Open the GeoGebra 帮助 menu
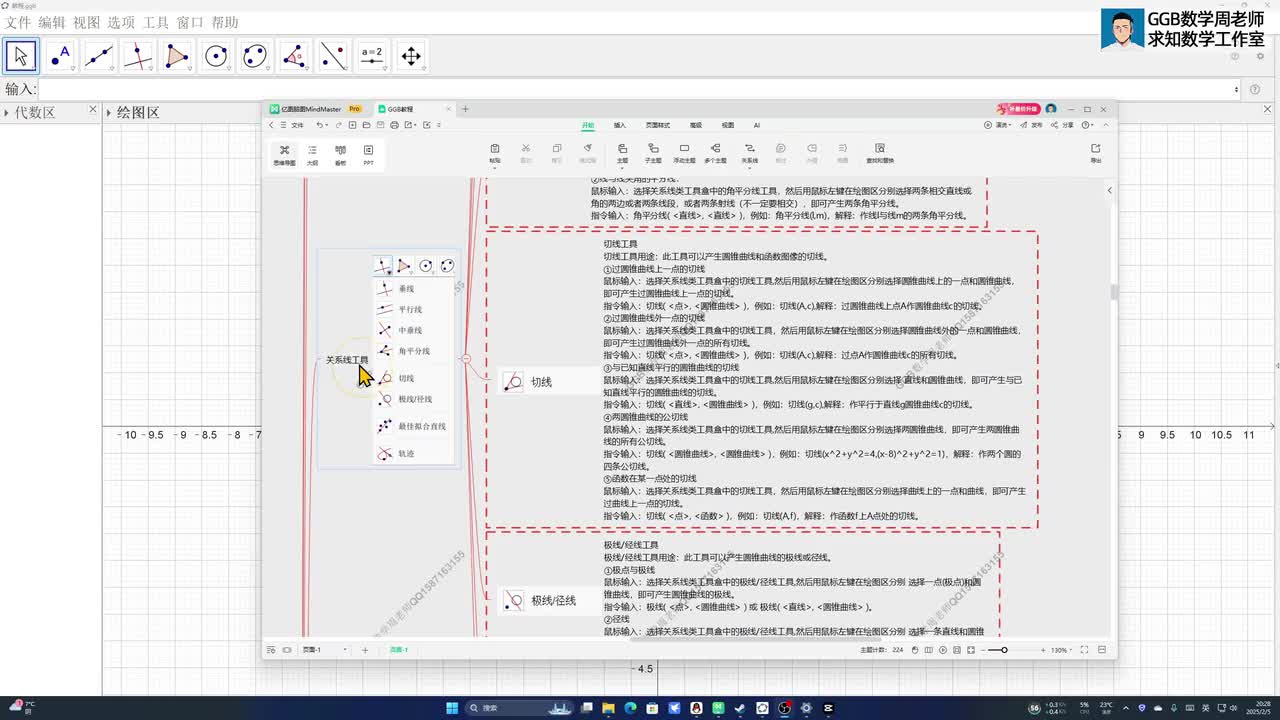 (225, 22)
